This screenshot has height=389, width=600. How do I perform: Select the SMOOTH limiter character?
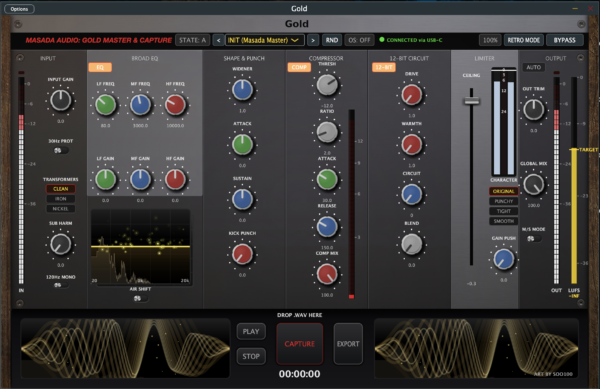pyautogui.click(x=504, y=221)
